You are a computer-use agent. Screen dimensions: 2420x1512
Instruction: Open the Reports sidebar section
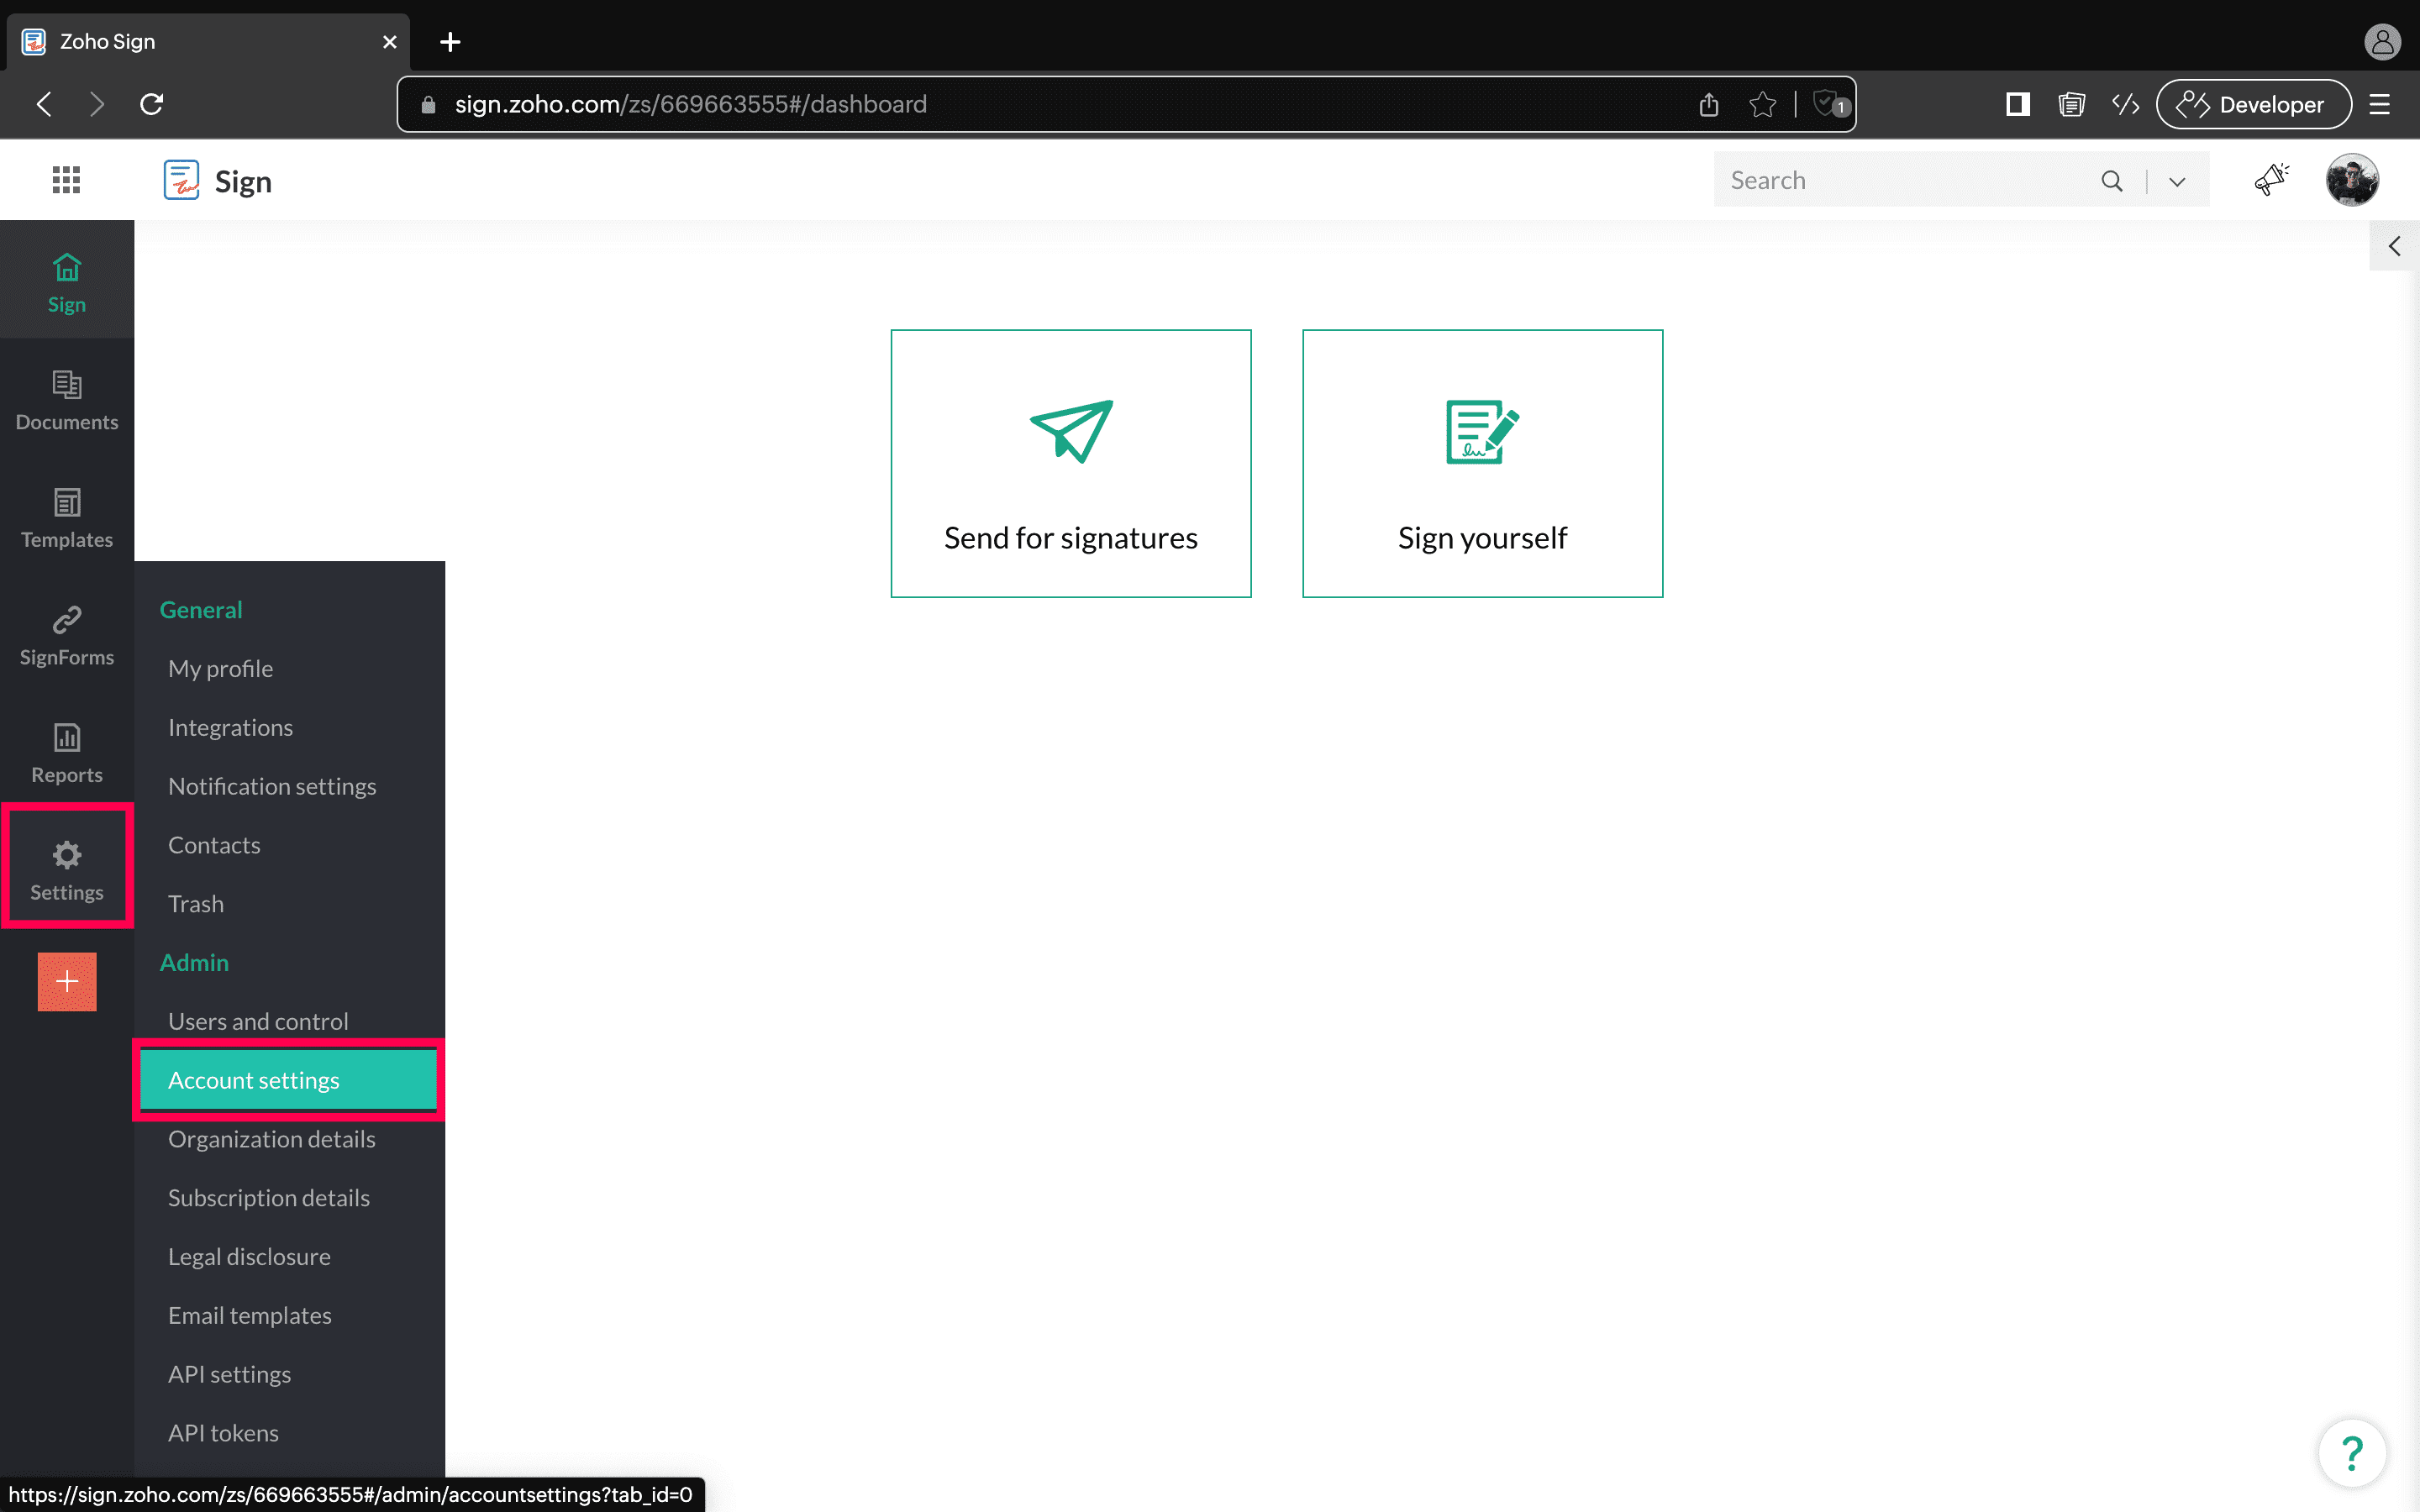click(66, 753)
